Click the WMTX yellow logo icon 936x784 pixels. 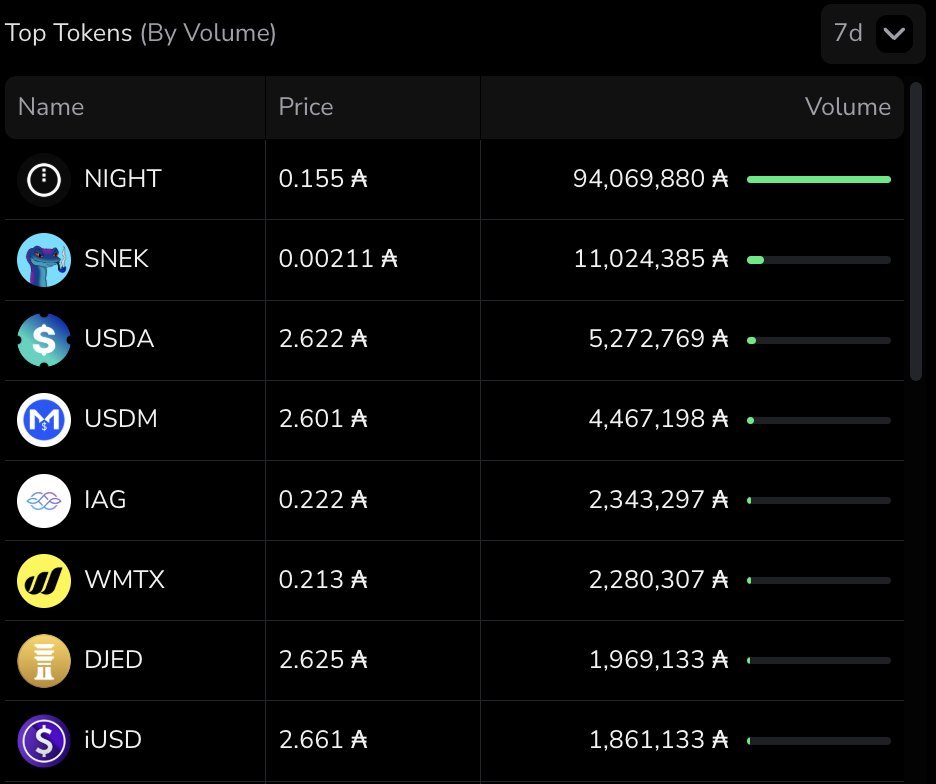(44, 580)
